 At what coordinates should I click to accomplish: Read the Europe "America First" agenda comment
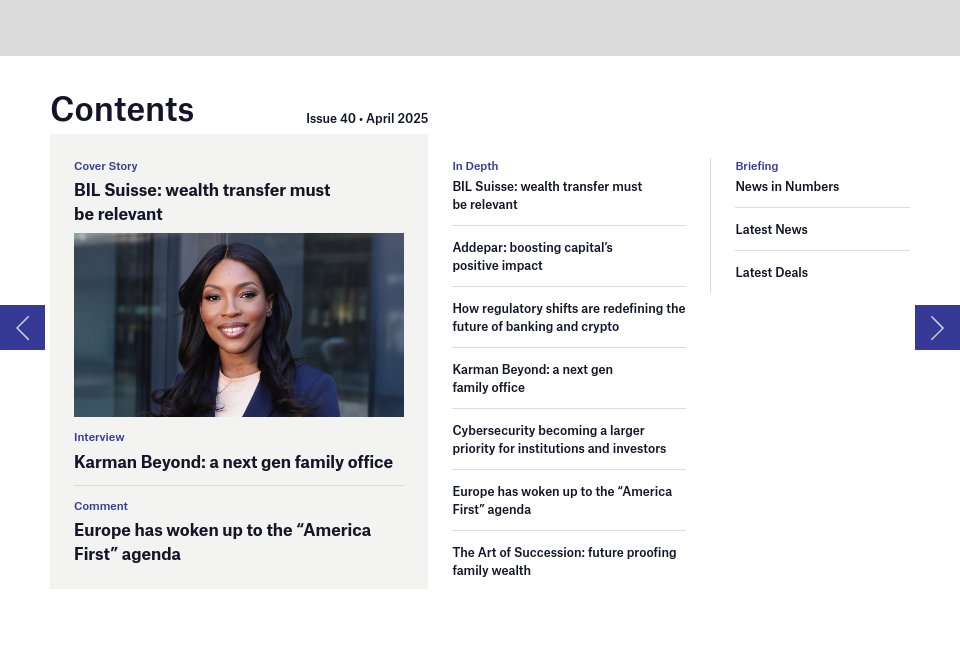click(x=222, y=541)
